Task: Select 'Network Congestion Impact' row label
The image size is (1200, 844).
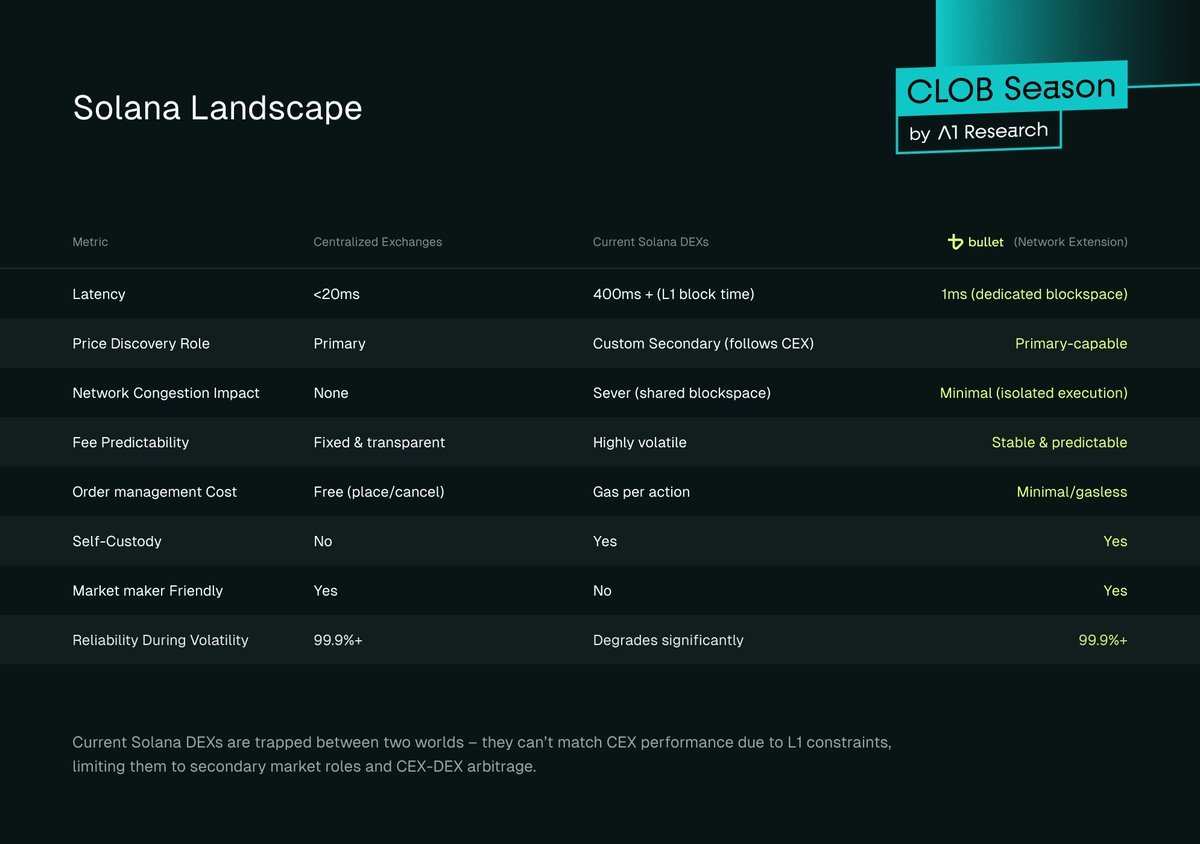Action: tap(166, 393)
